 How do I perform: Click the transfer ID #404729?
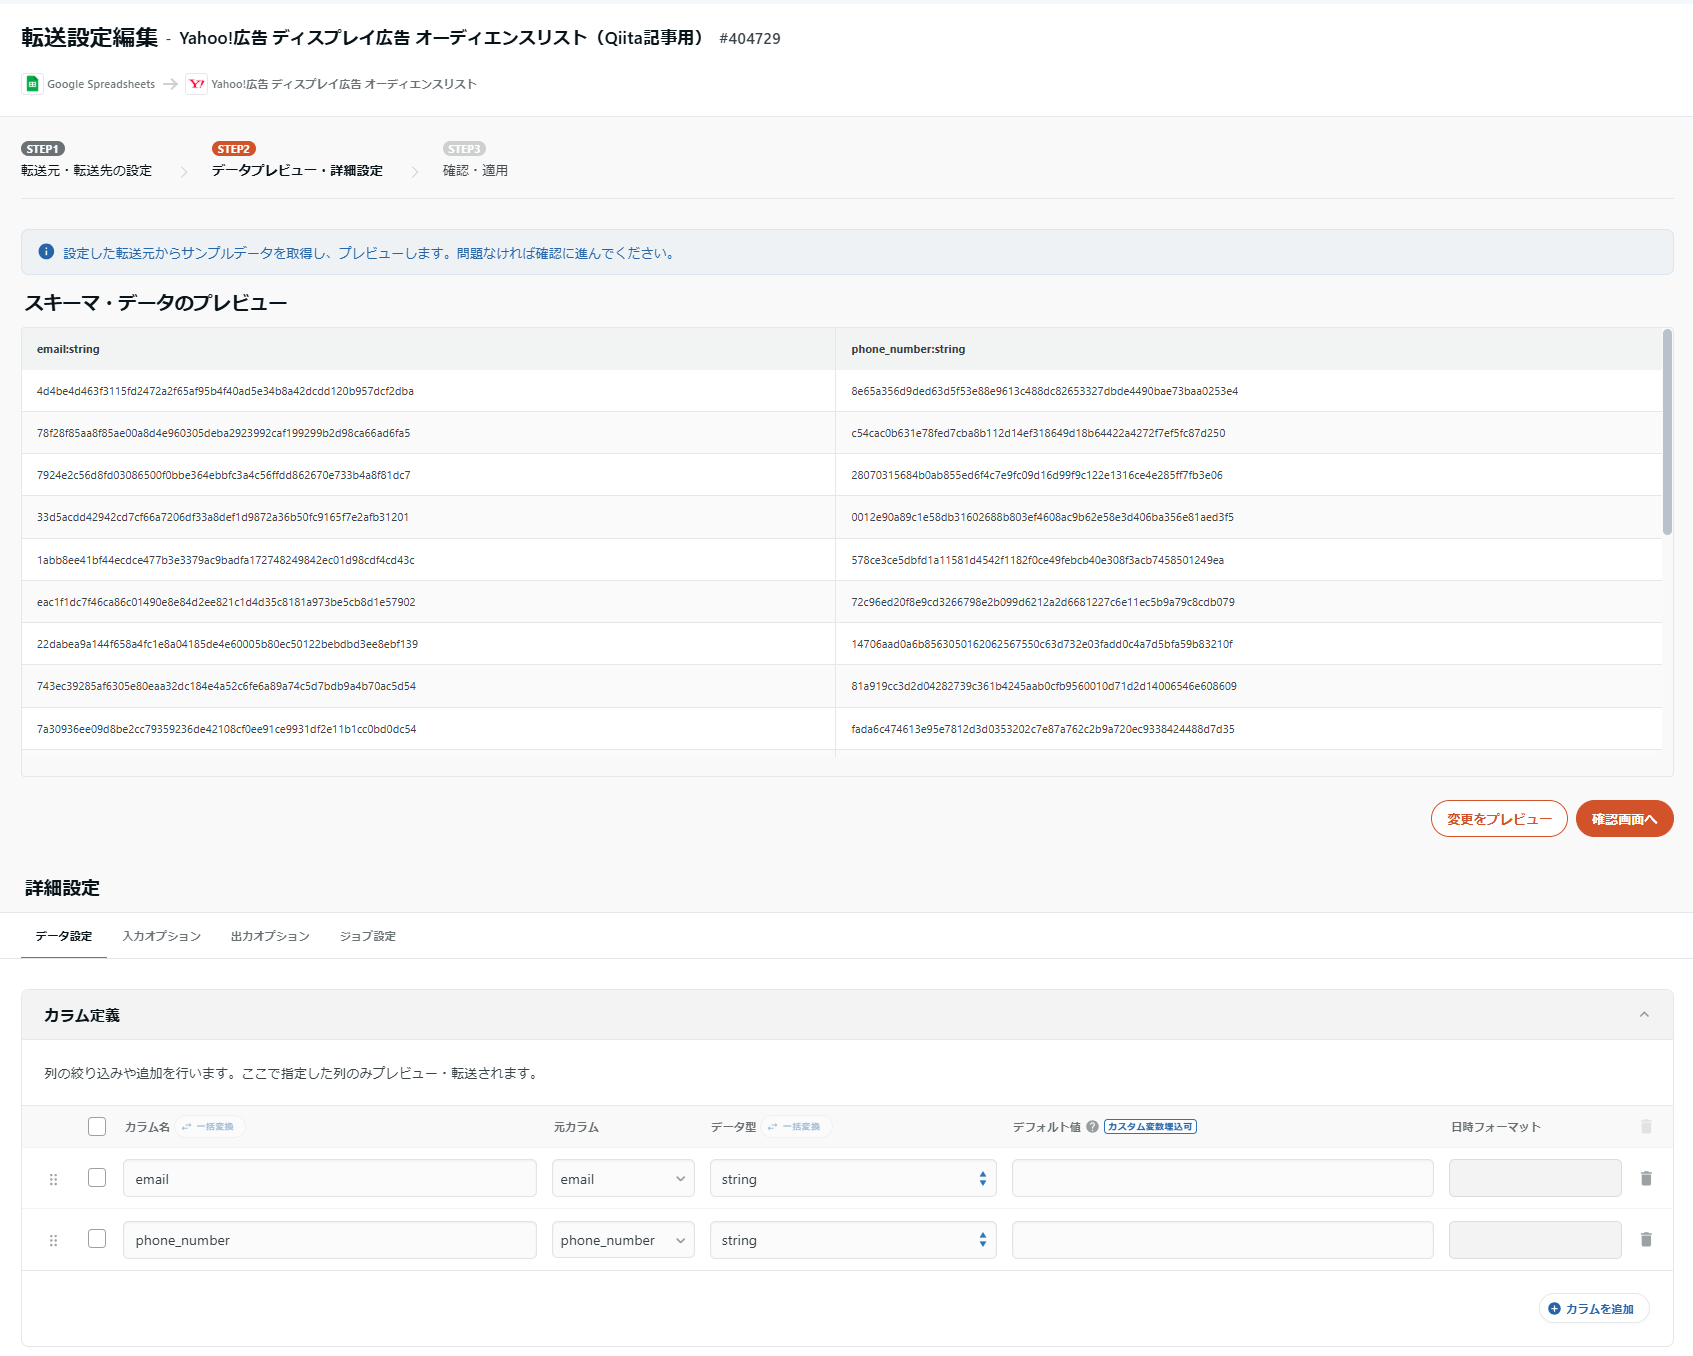(x=750, y=39)
